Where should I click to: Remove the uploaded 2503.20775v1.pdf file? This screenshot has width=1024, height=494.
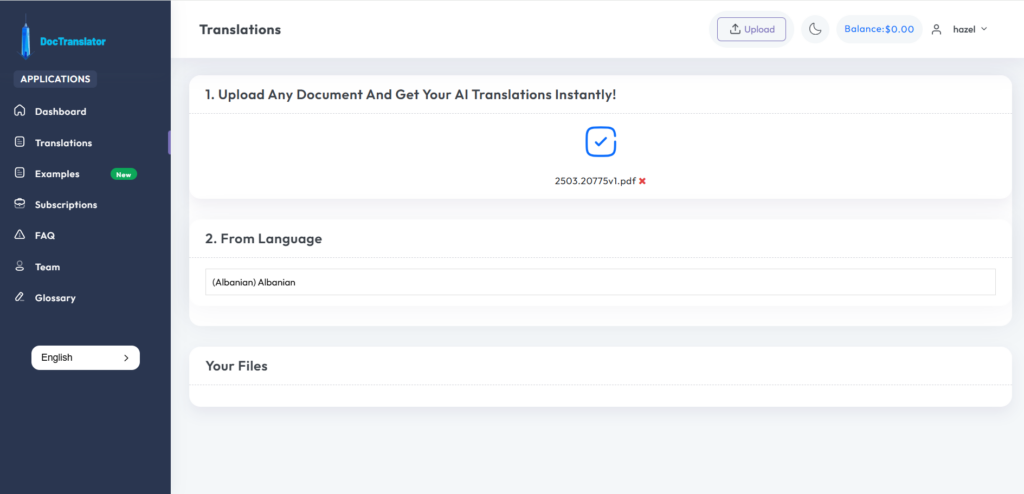click(x=643, y=181)
